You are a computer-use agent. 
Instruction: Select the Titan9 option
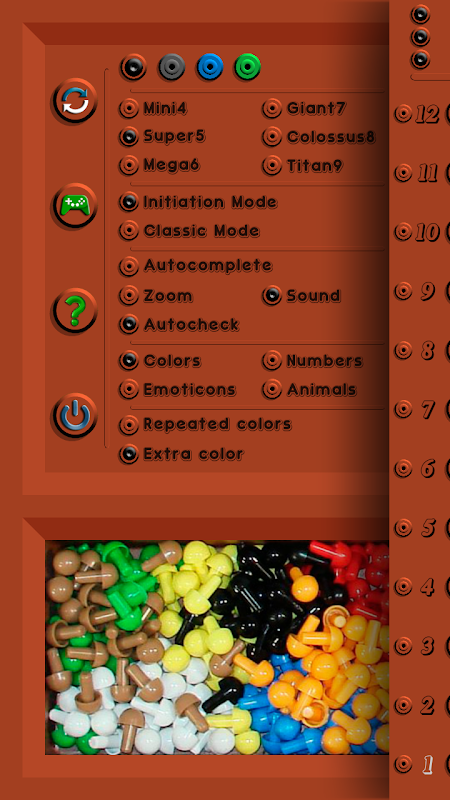pyautogui.click(x=303, y=165)
